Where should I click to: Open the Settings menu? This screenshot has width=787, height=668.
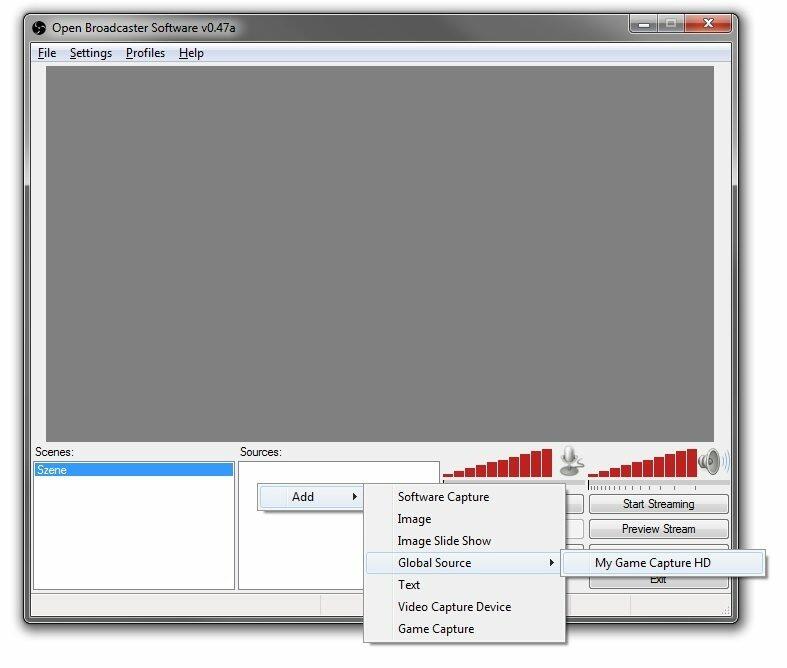pos(91,53)
